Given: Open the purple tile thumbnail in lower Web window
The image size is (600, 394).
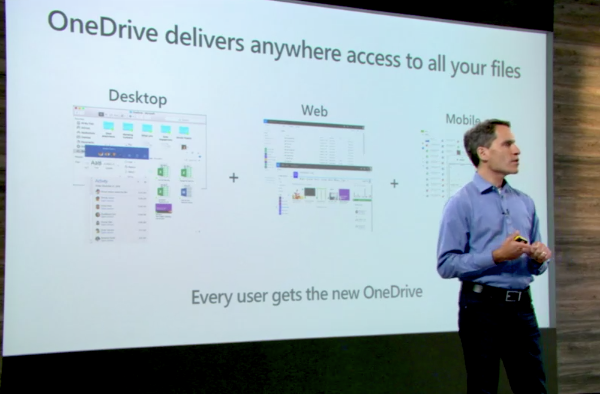Looking at the screenshot, I should pyautogui.click(x=344, y=195).
